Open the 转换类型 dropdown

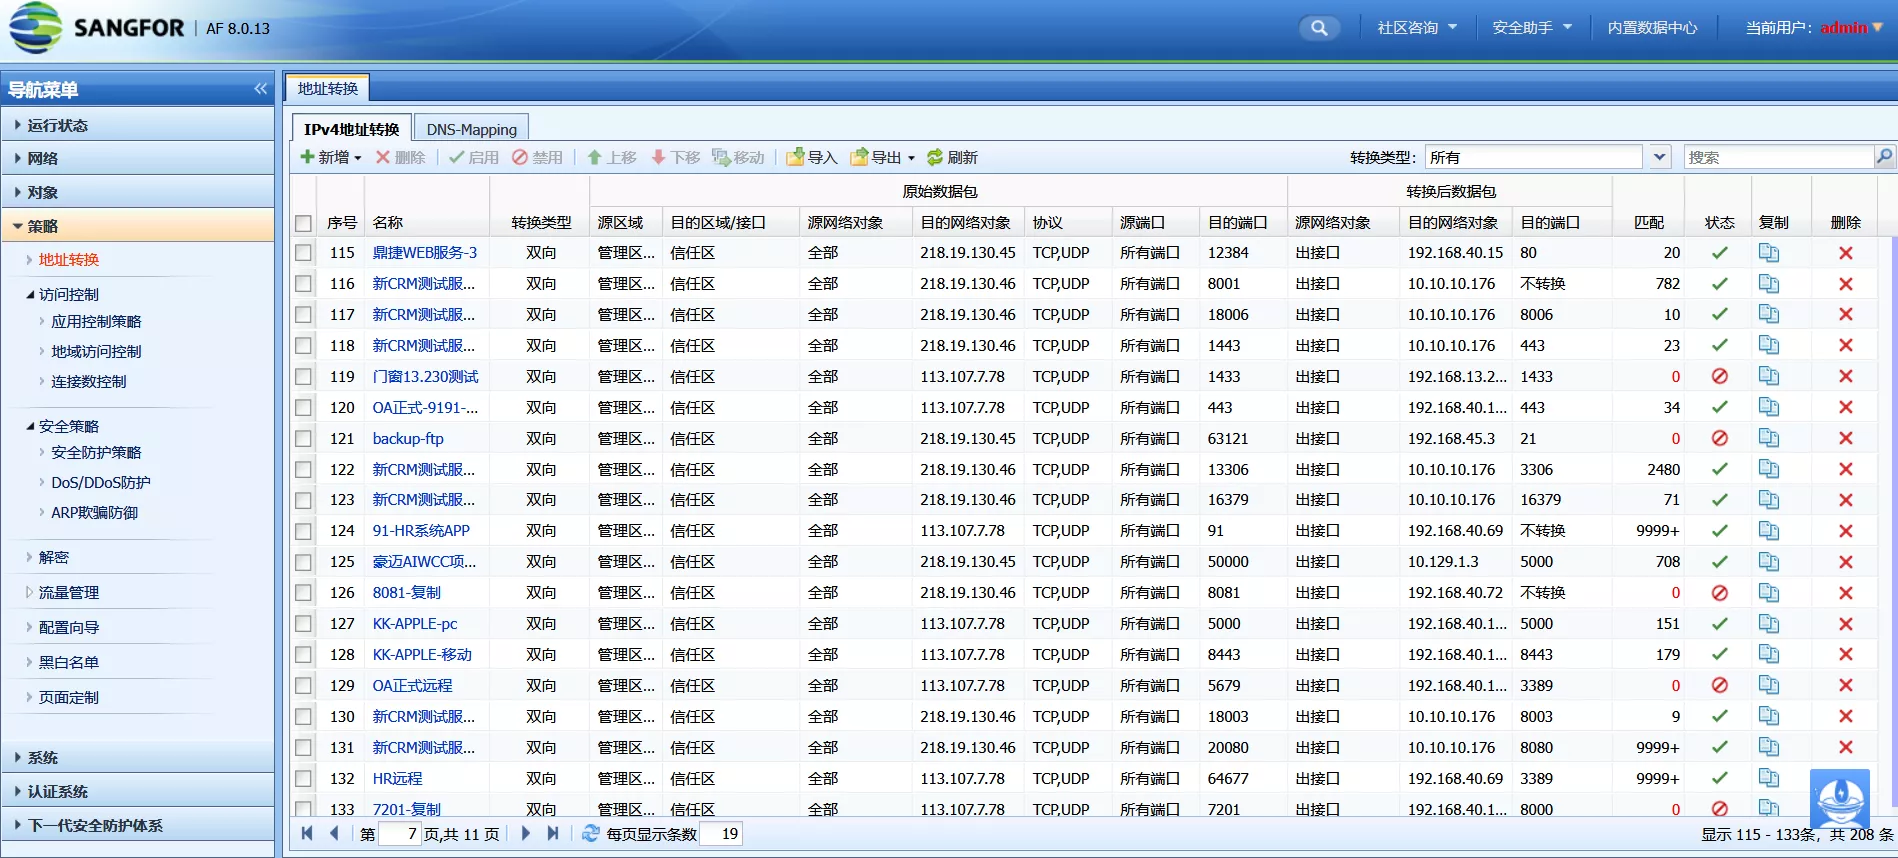[x=1659, y=157]
